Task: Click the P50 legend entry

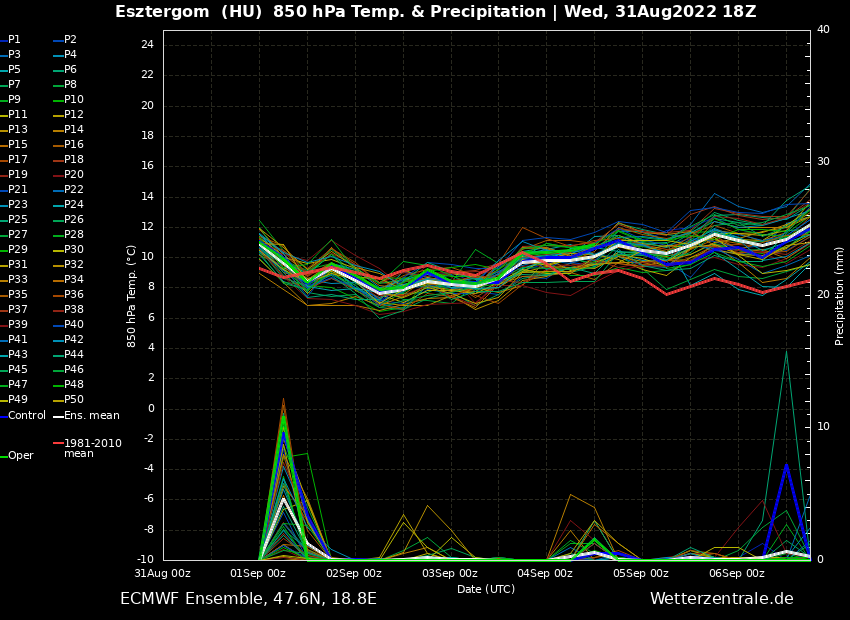Action: pos(73,400)
